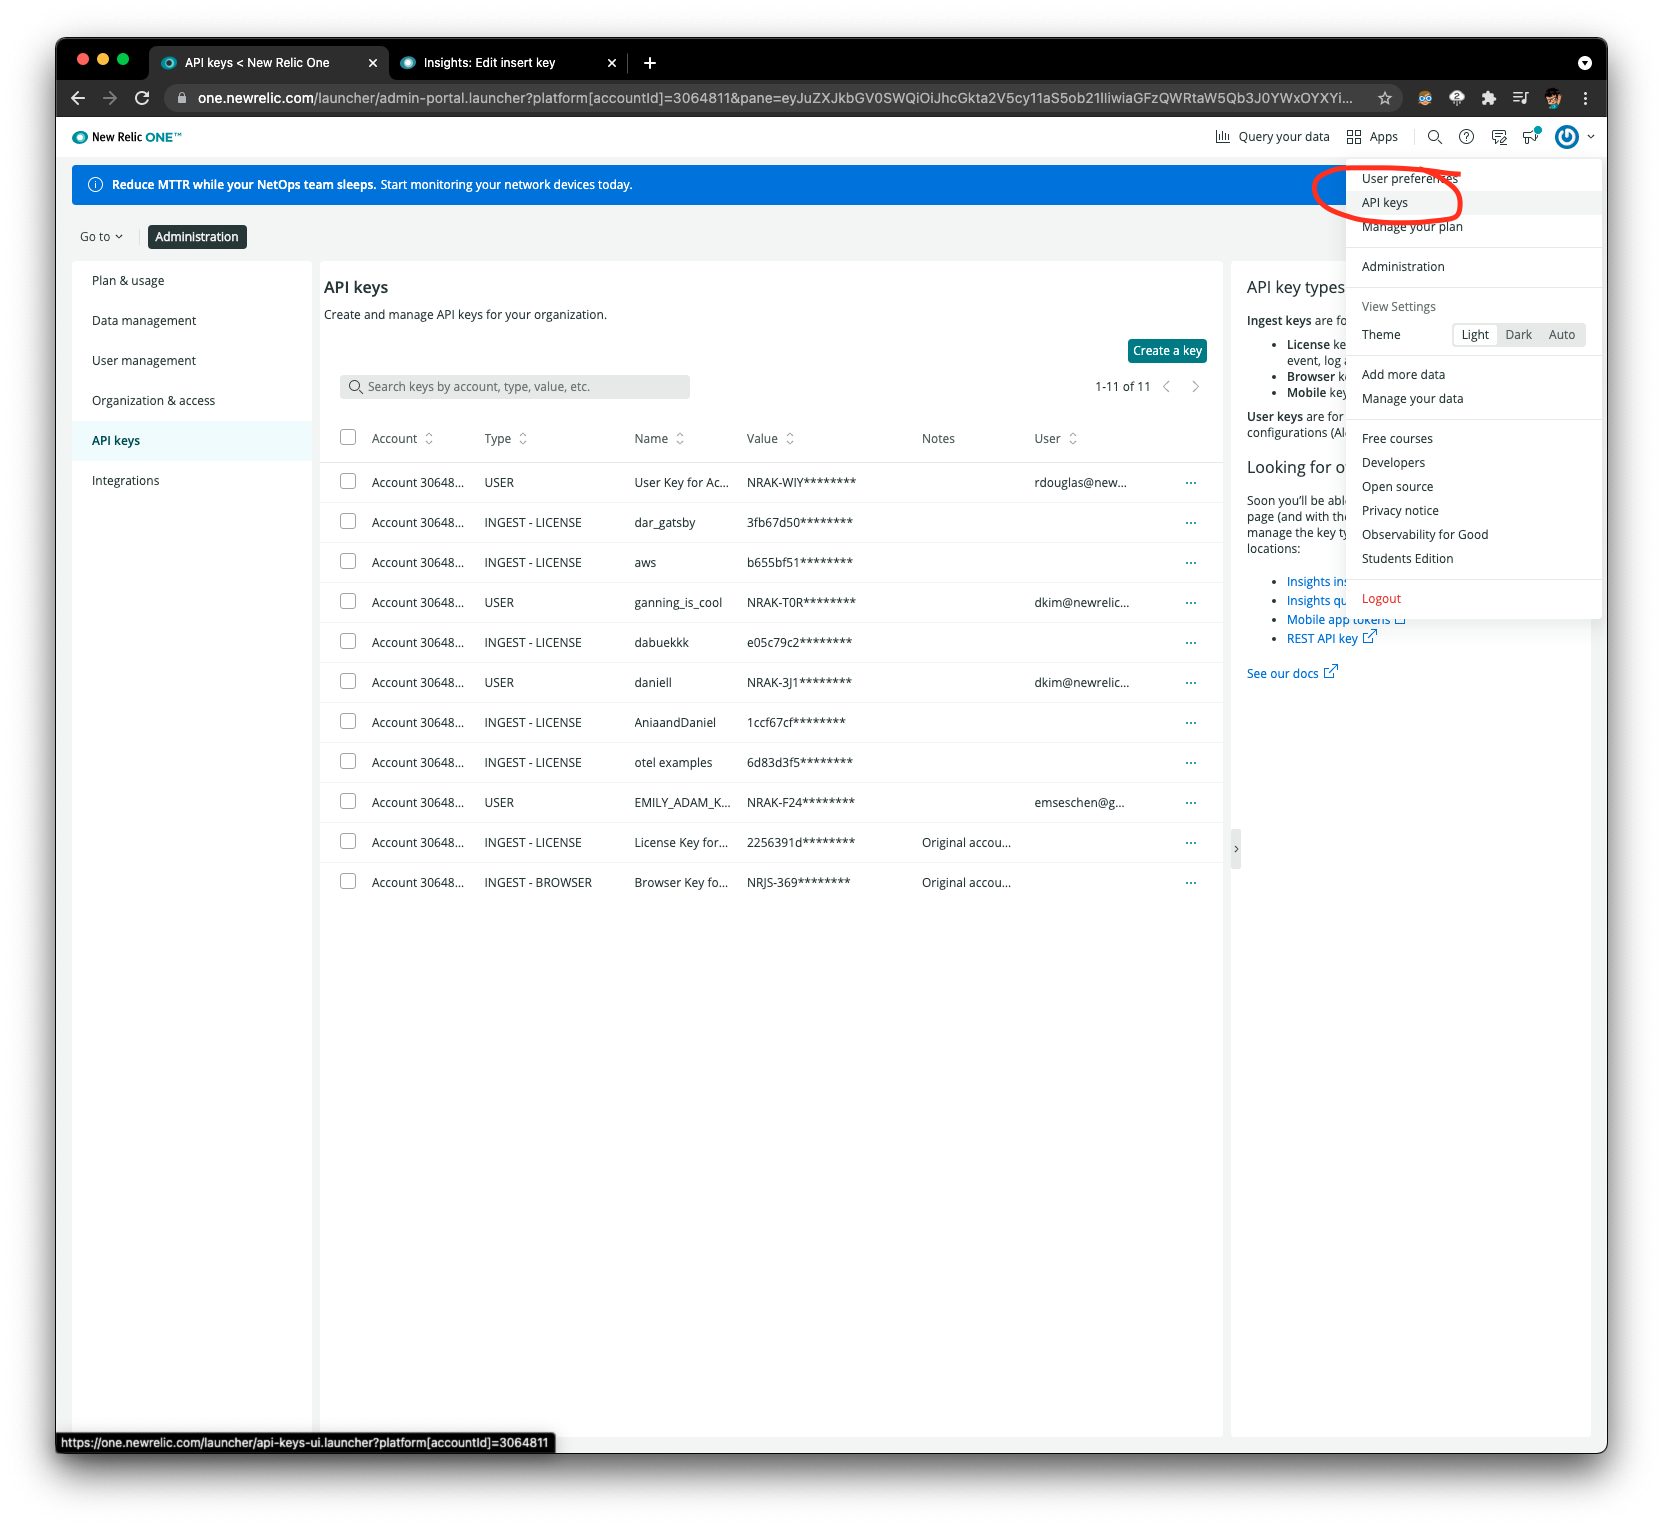
Task: Switch theme to Dark
Action: coord(1517,334)
